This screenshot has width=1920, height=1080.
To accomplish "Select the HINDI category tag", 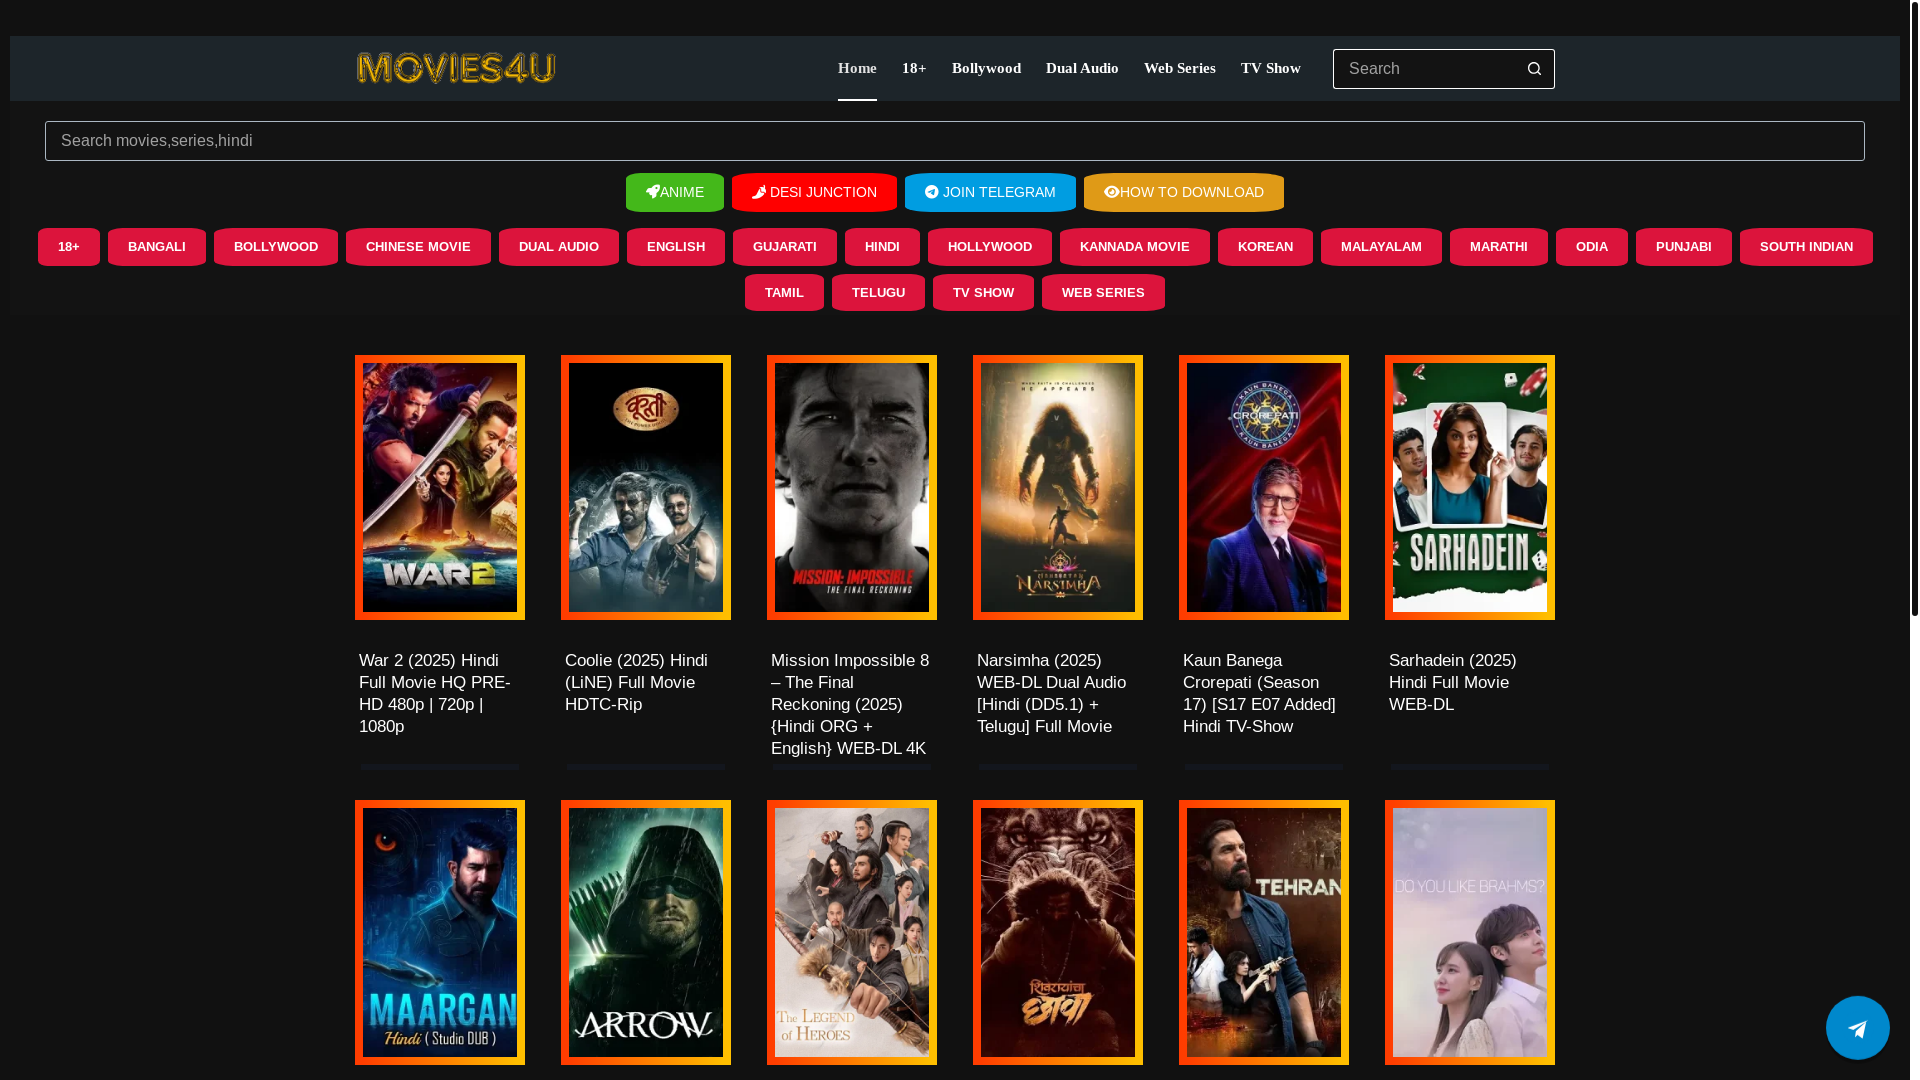I will (x=882, y=247).
